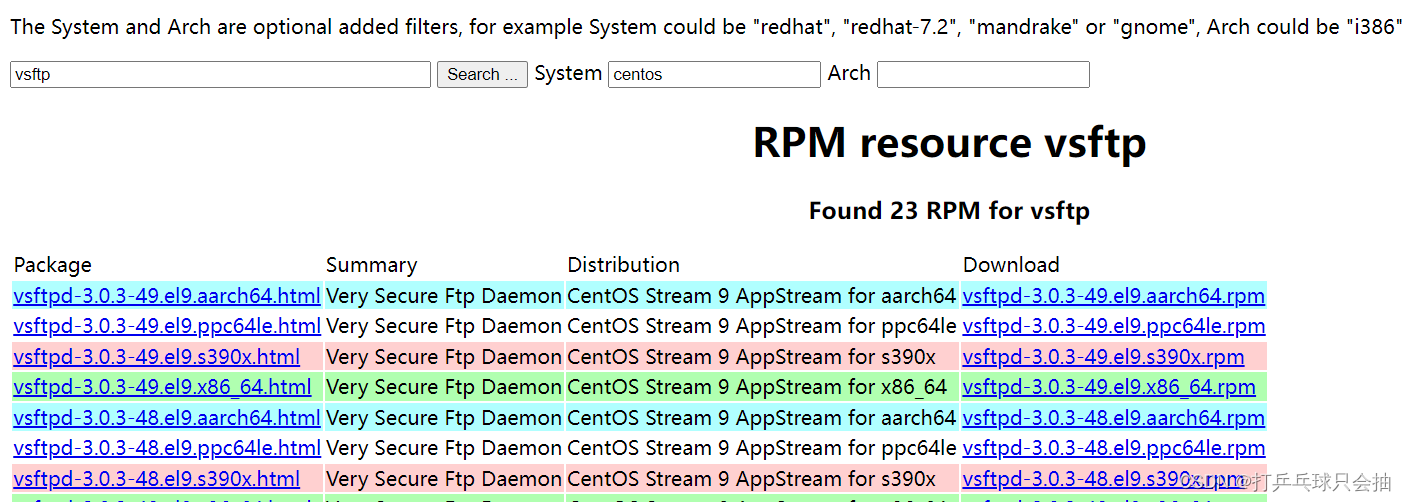Download vsftpd-3.0.3-49.el9.x86_64.rpm
The image size is (1406, 502).
click(1109, 387)
